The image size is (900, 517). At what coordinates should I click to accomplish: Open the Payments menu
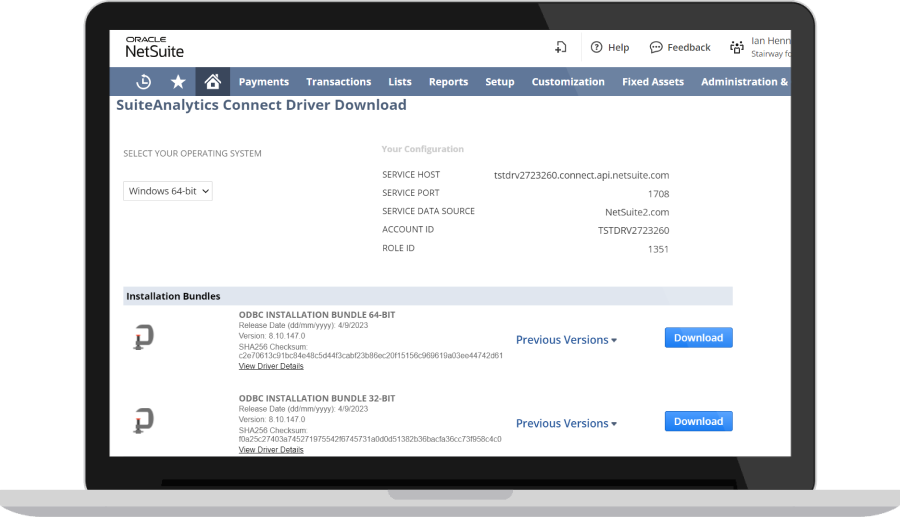pyautogui.click(x=263, y=81)
